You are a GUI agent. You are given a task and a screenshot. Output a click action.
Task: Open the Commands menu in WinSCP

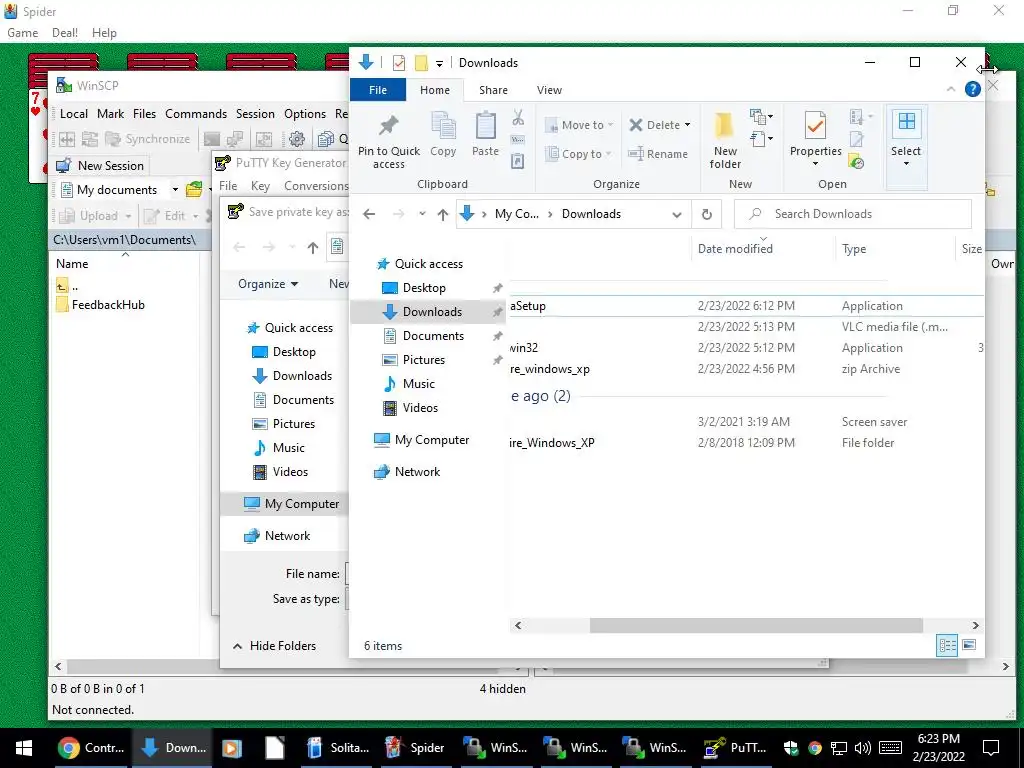pyautogui.click(x=196, y=114)
